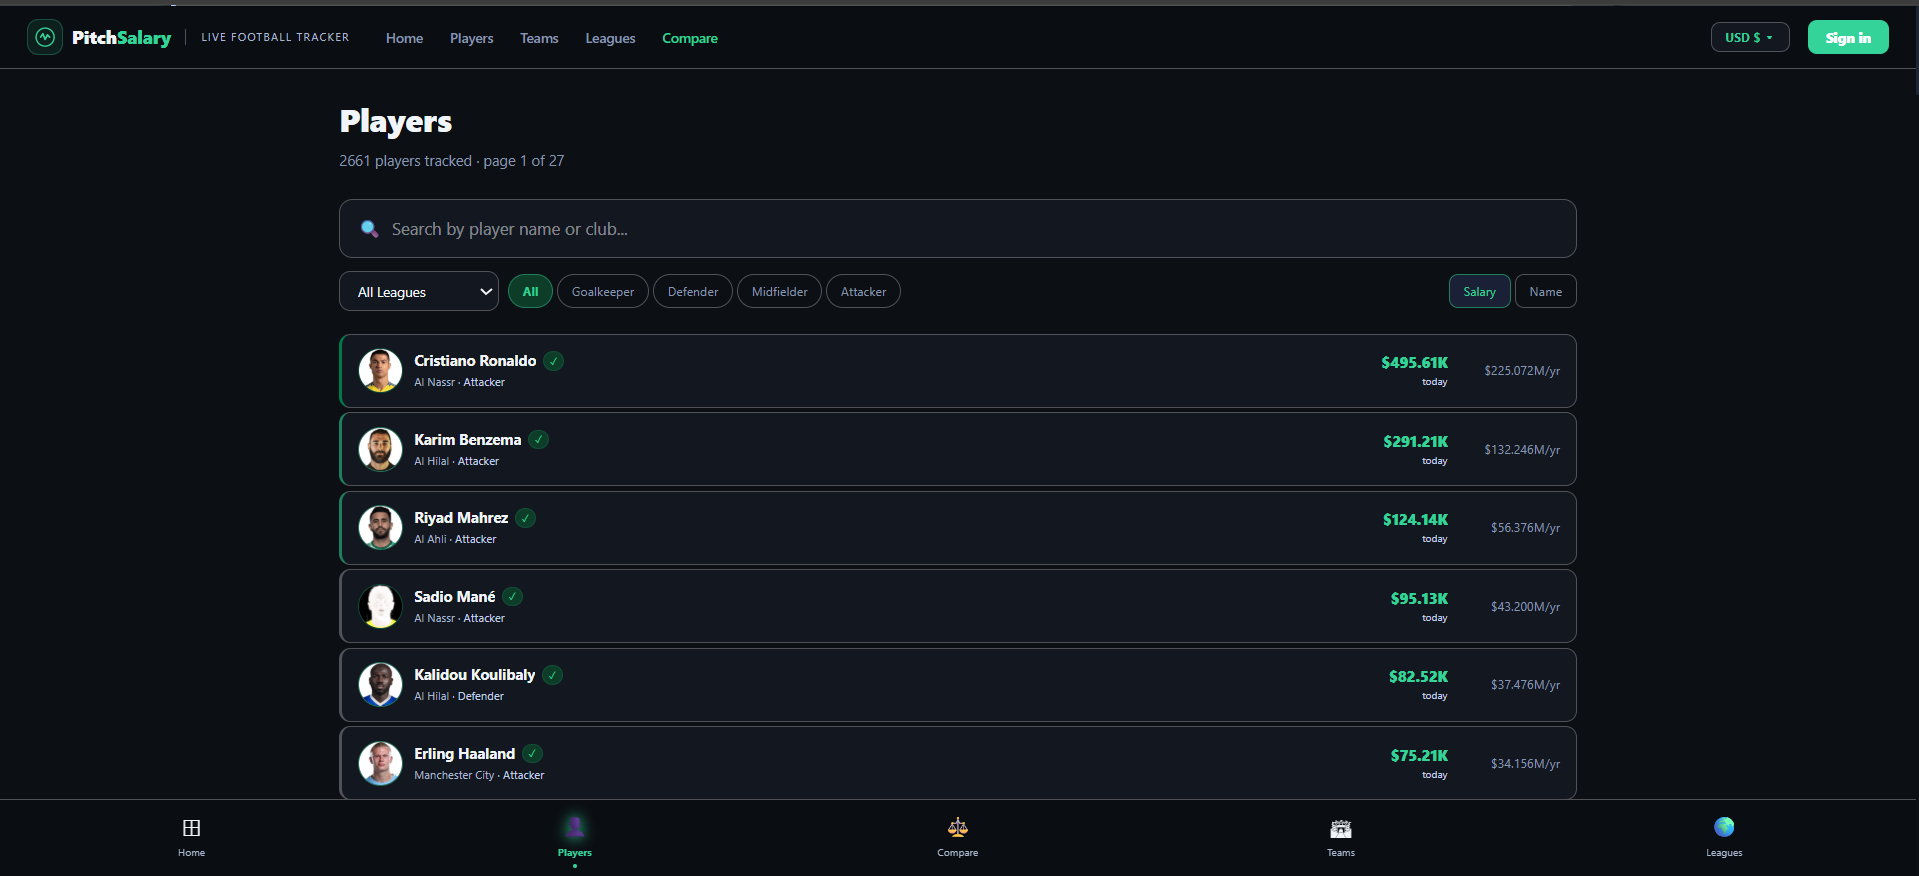The width and height of the screenshot is (1919, 876).
Task: Click the search magnifier icon
Action: coord(369,229)
